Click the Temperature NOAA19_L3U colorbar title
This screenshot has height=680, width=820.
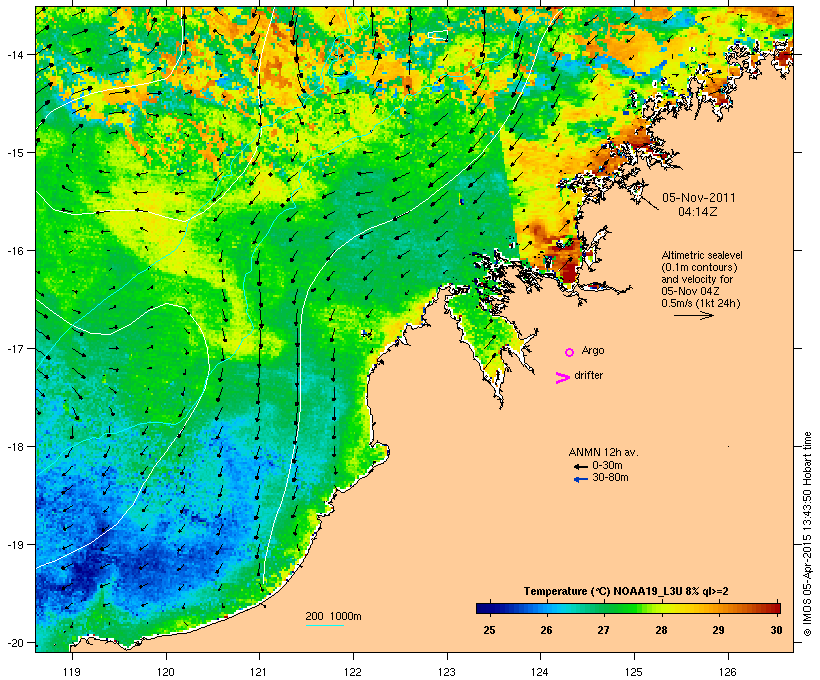point(626,591)
